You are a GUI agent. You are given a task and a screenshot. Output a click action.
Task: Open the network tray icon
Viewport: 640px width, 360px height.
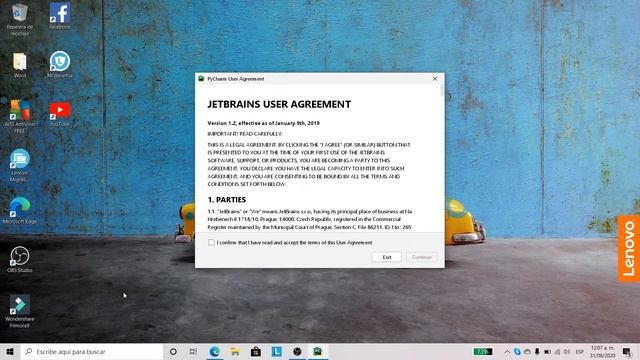point(558,351)
